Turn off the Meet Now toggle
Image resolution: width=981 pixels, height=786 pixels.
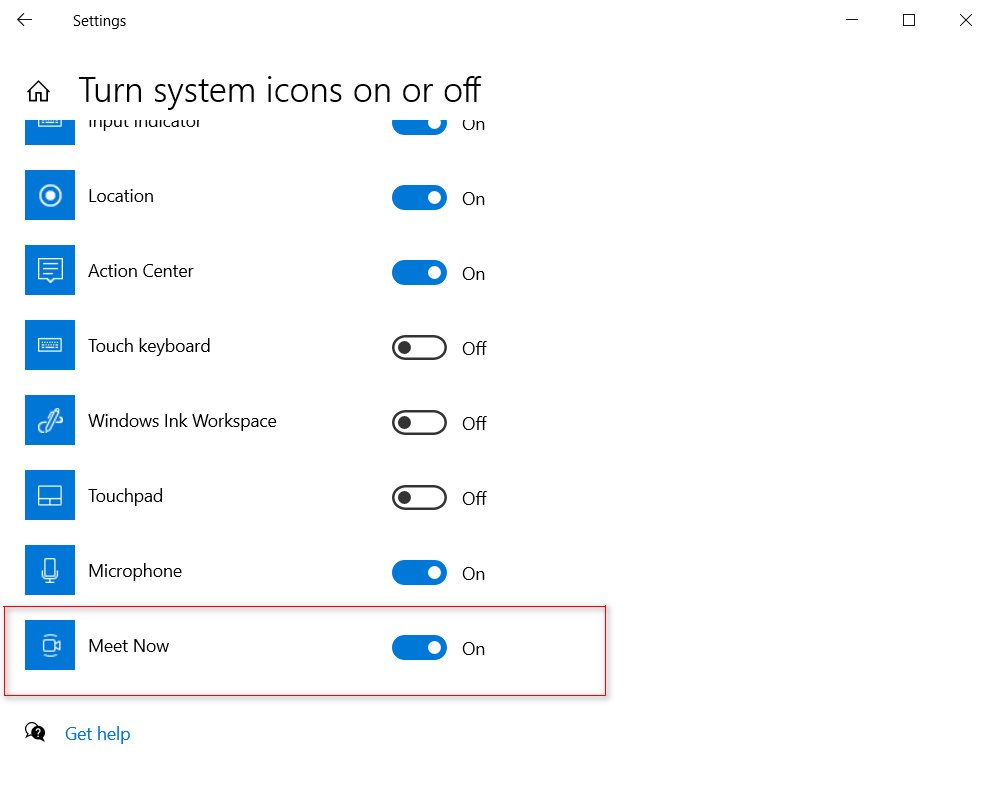pos(419,648)
